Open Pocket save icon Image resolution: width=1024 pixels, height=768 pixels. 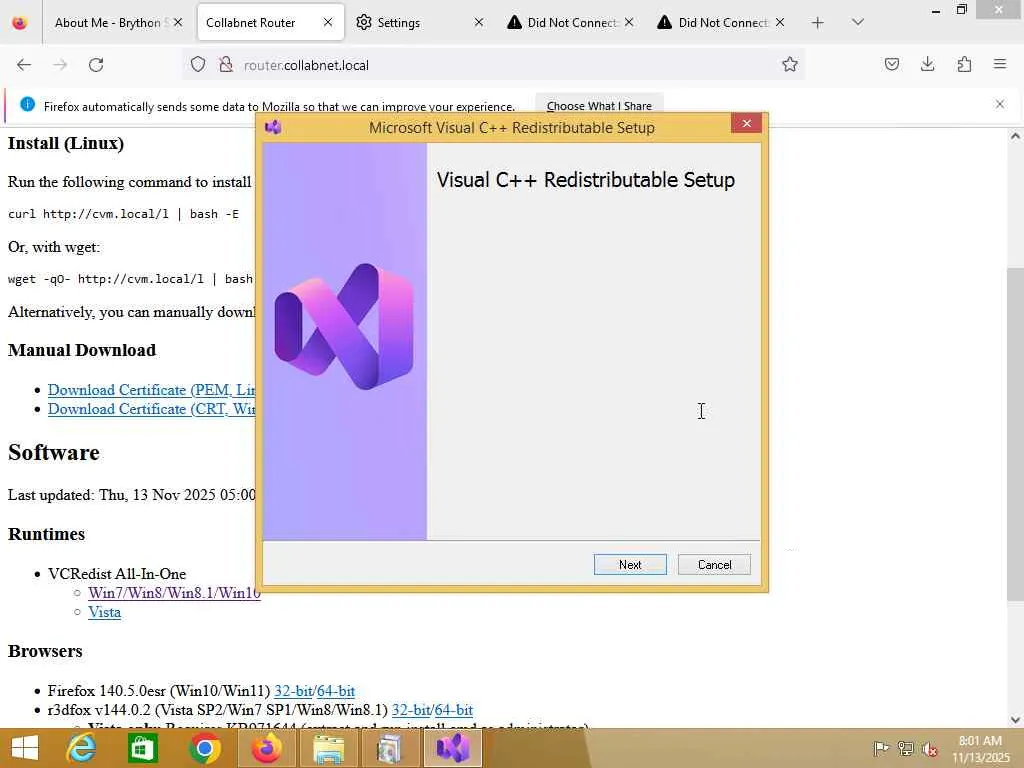click(891, 64)
